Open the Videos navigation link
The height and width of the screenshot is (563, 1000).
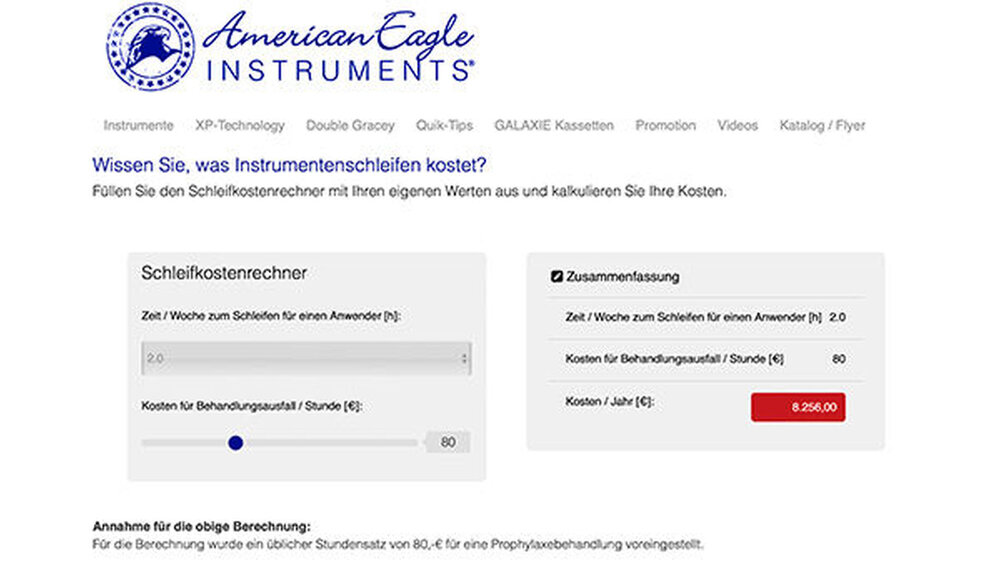[737, 125]
